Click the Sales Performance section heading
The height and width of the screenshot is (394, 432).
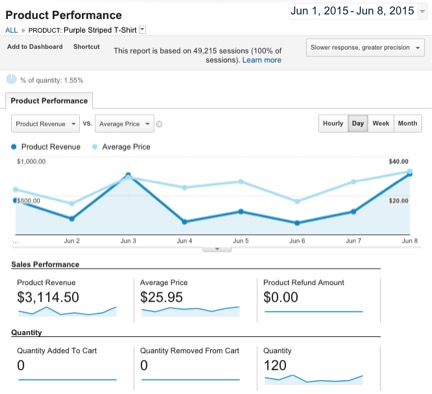(45, 264)
